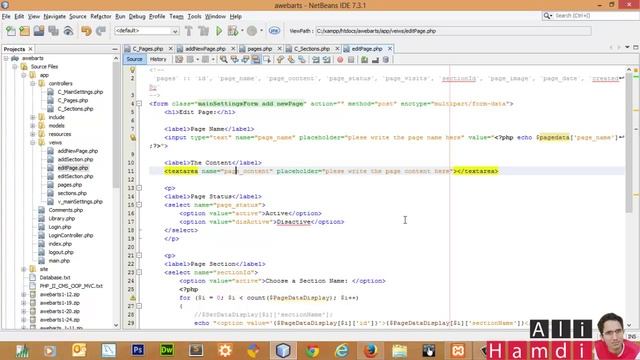Select logout.php in the project tree
This screenshot has height=360, width=640.
[x=61, y=252]
